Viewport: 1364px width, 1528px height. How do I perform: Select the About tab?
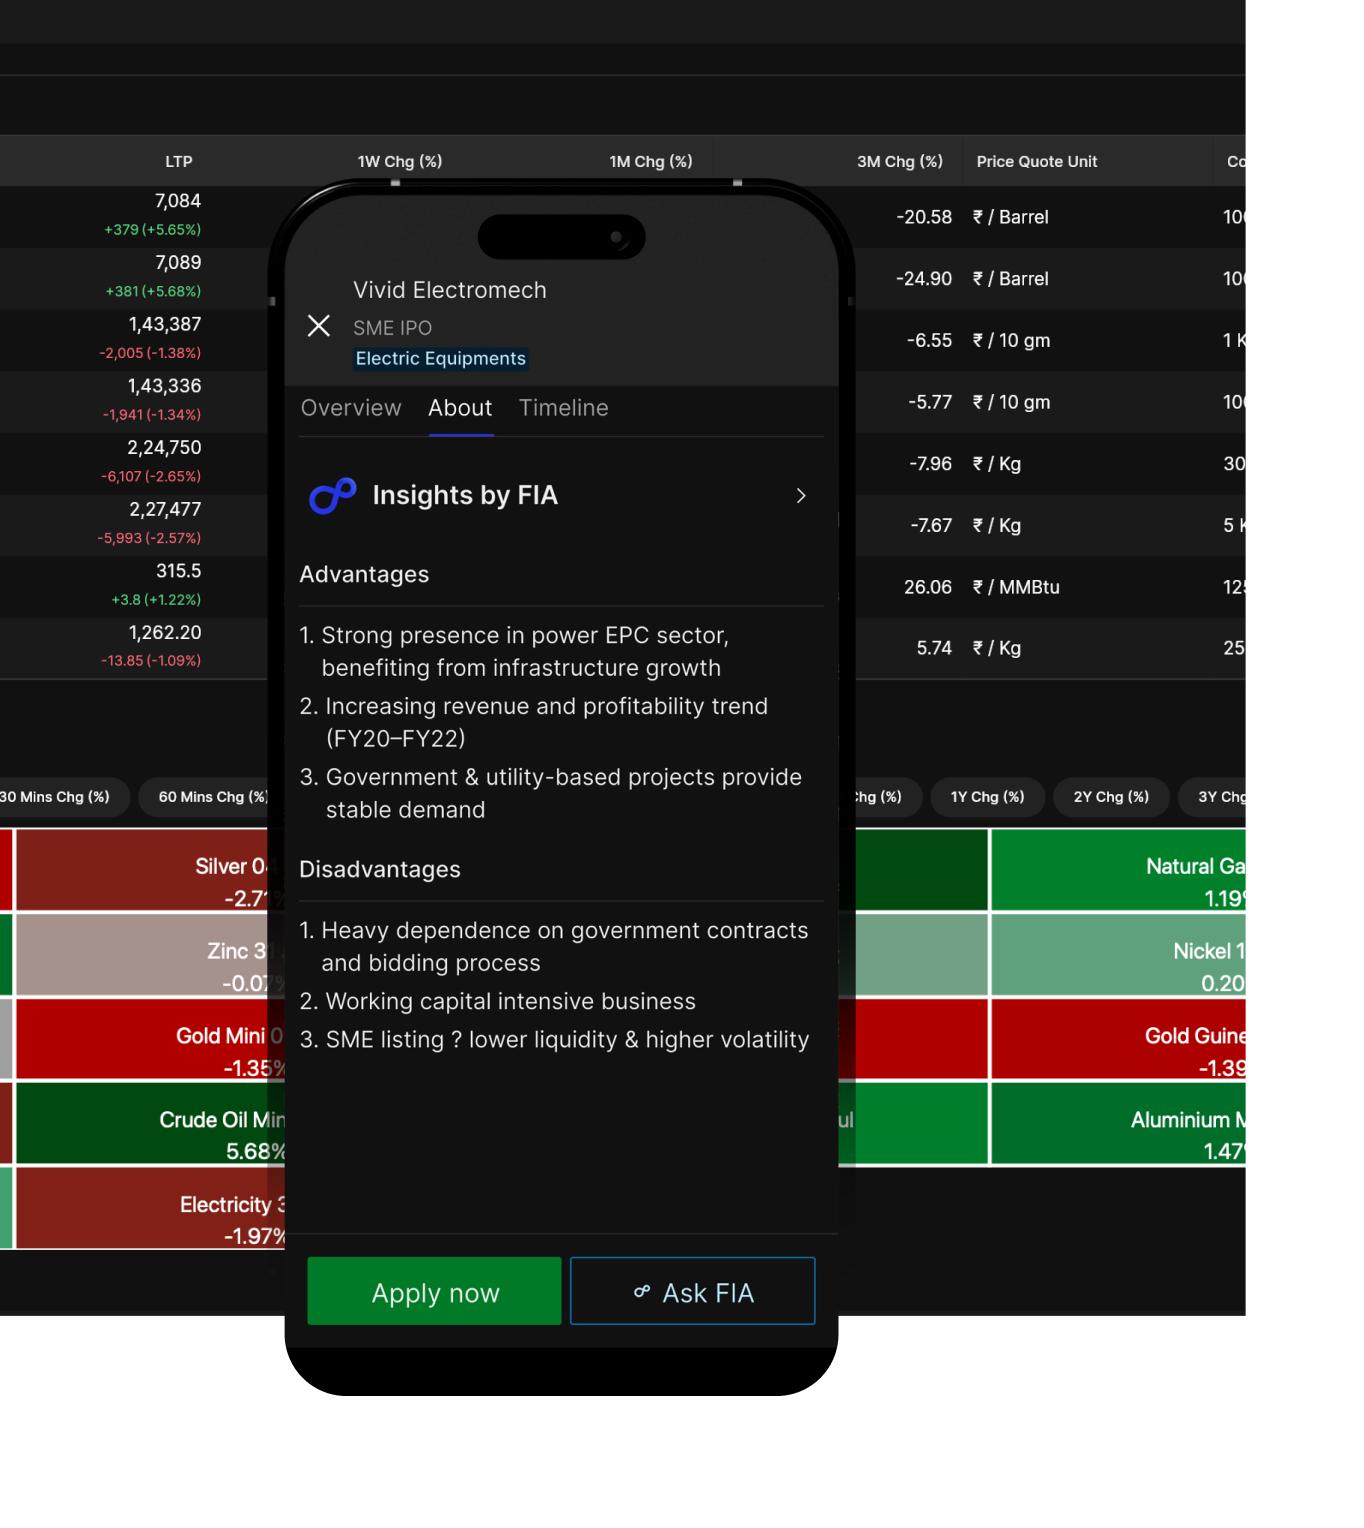click(460, 408)
